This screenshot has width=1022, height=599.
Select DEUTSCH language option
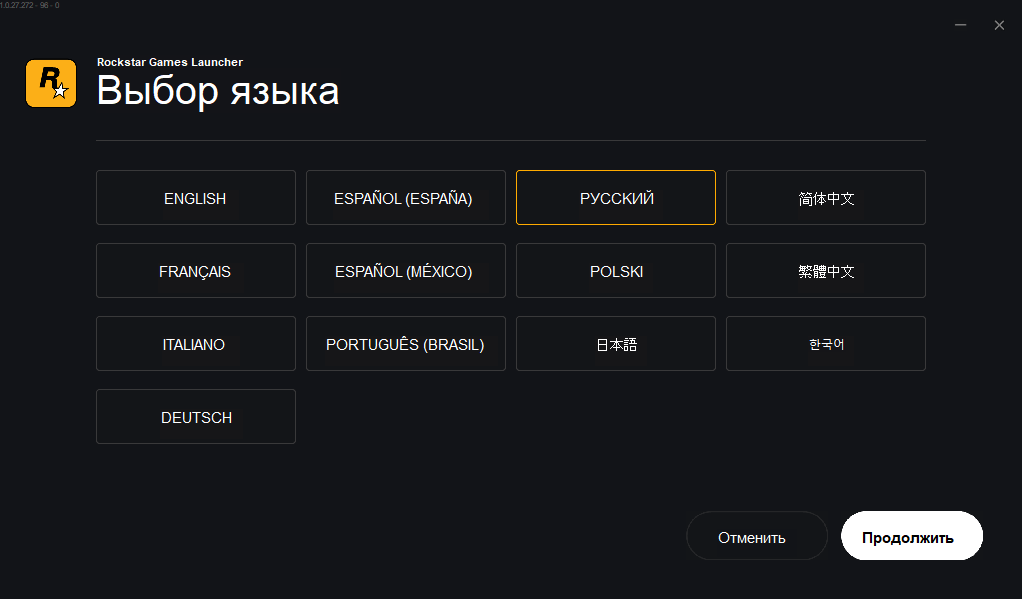click(196, 416)
